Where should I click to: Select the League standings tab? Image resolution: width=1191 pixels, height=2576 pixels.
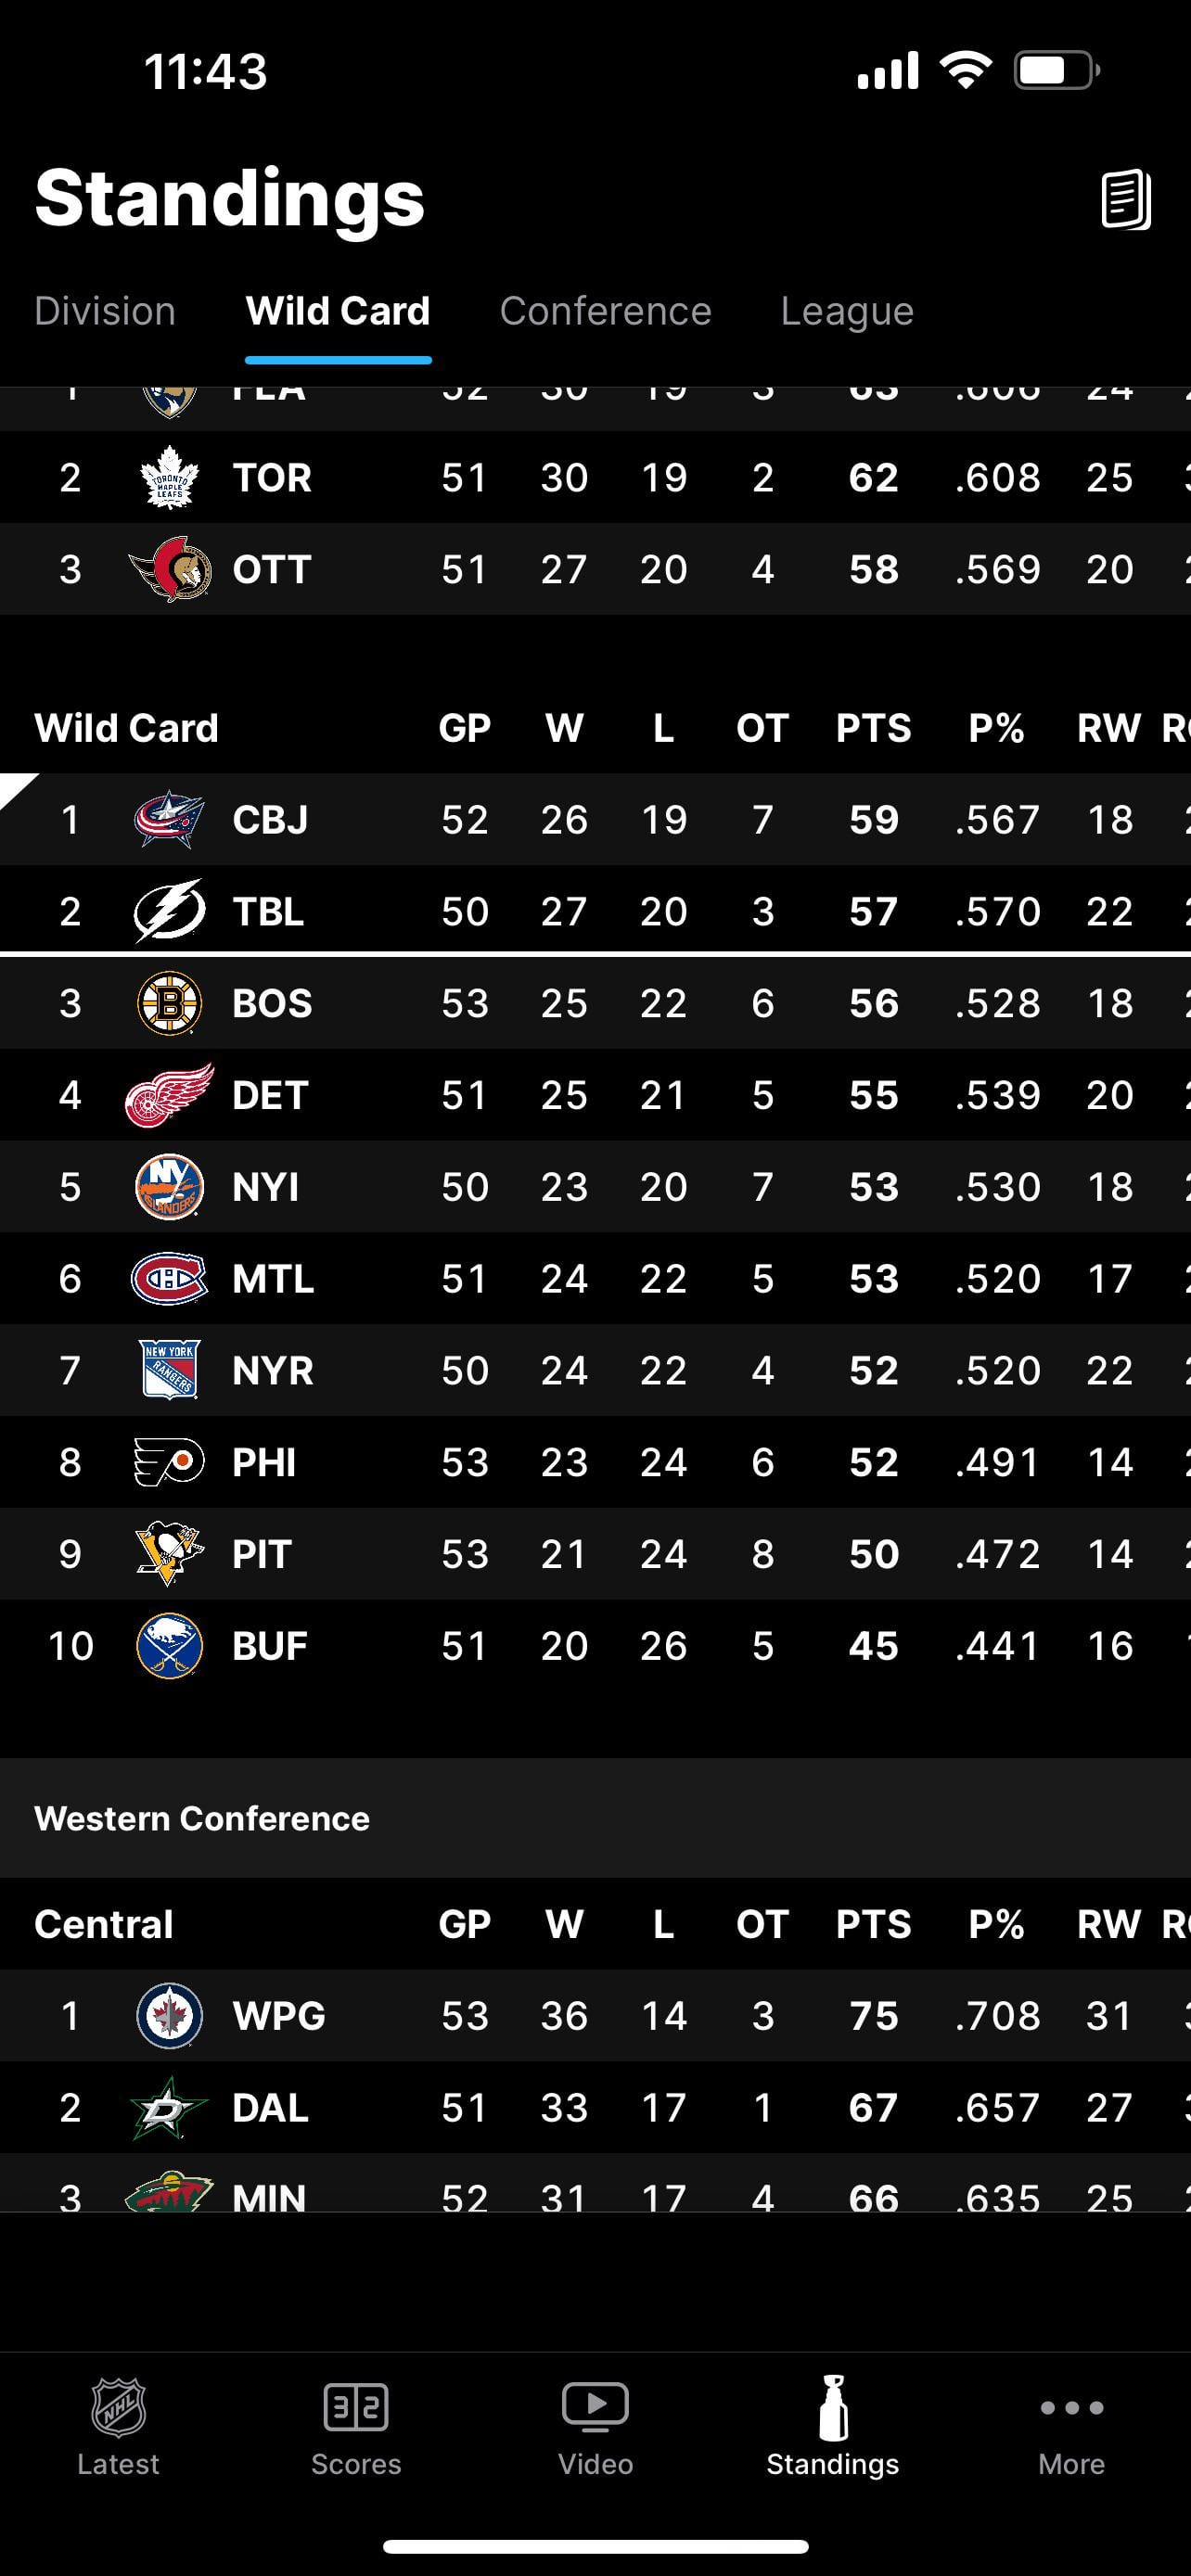click(847, 311)
